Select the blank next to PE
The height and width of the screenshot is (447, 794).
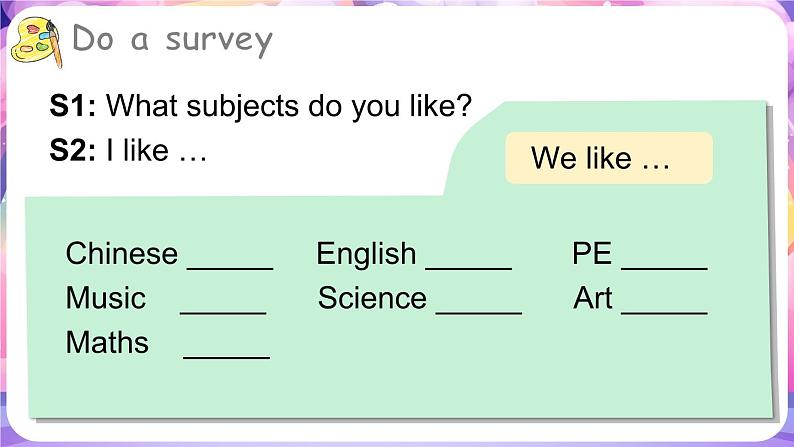click(664, 260)
